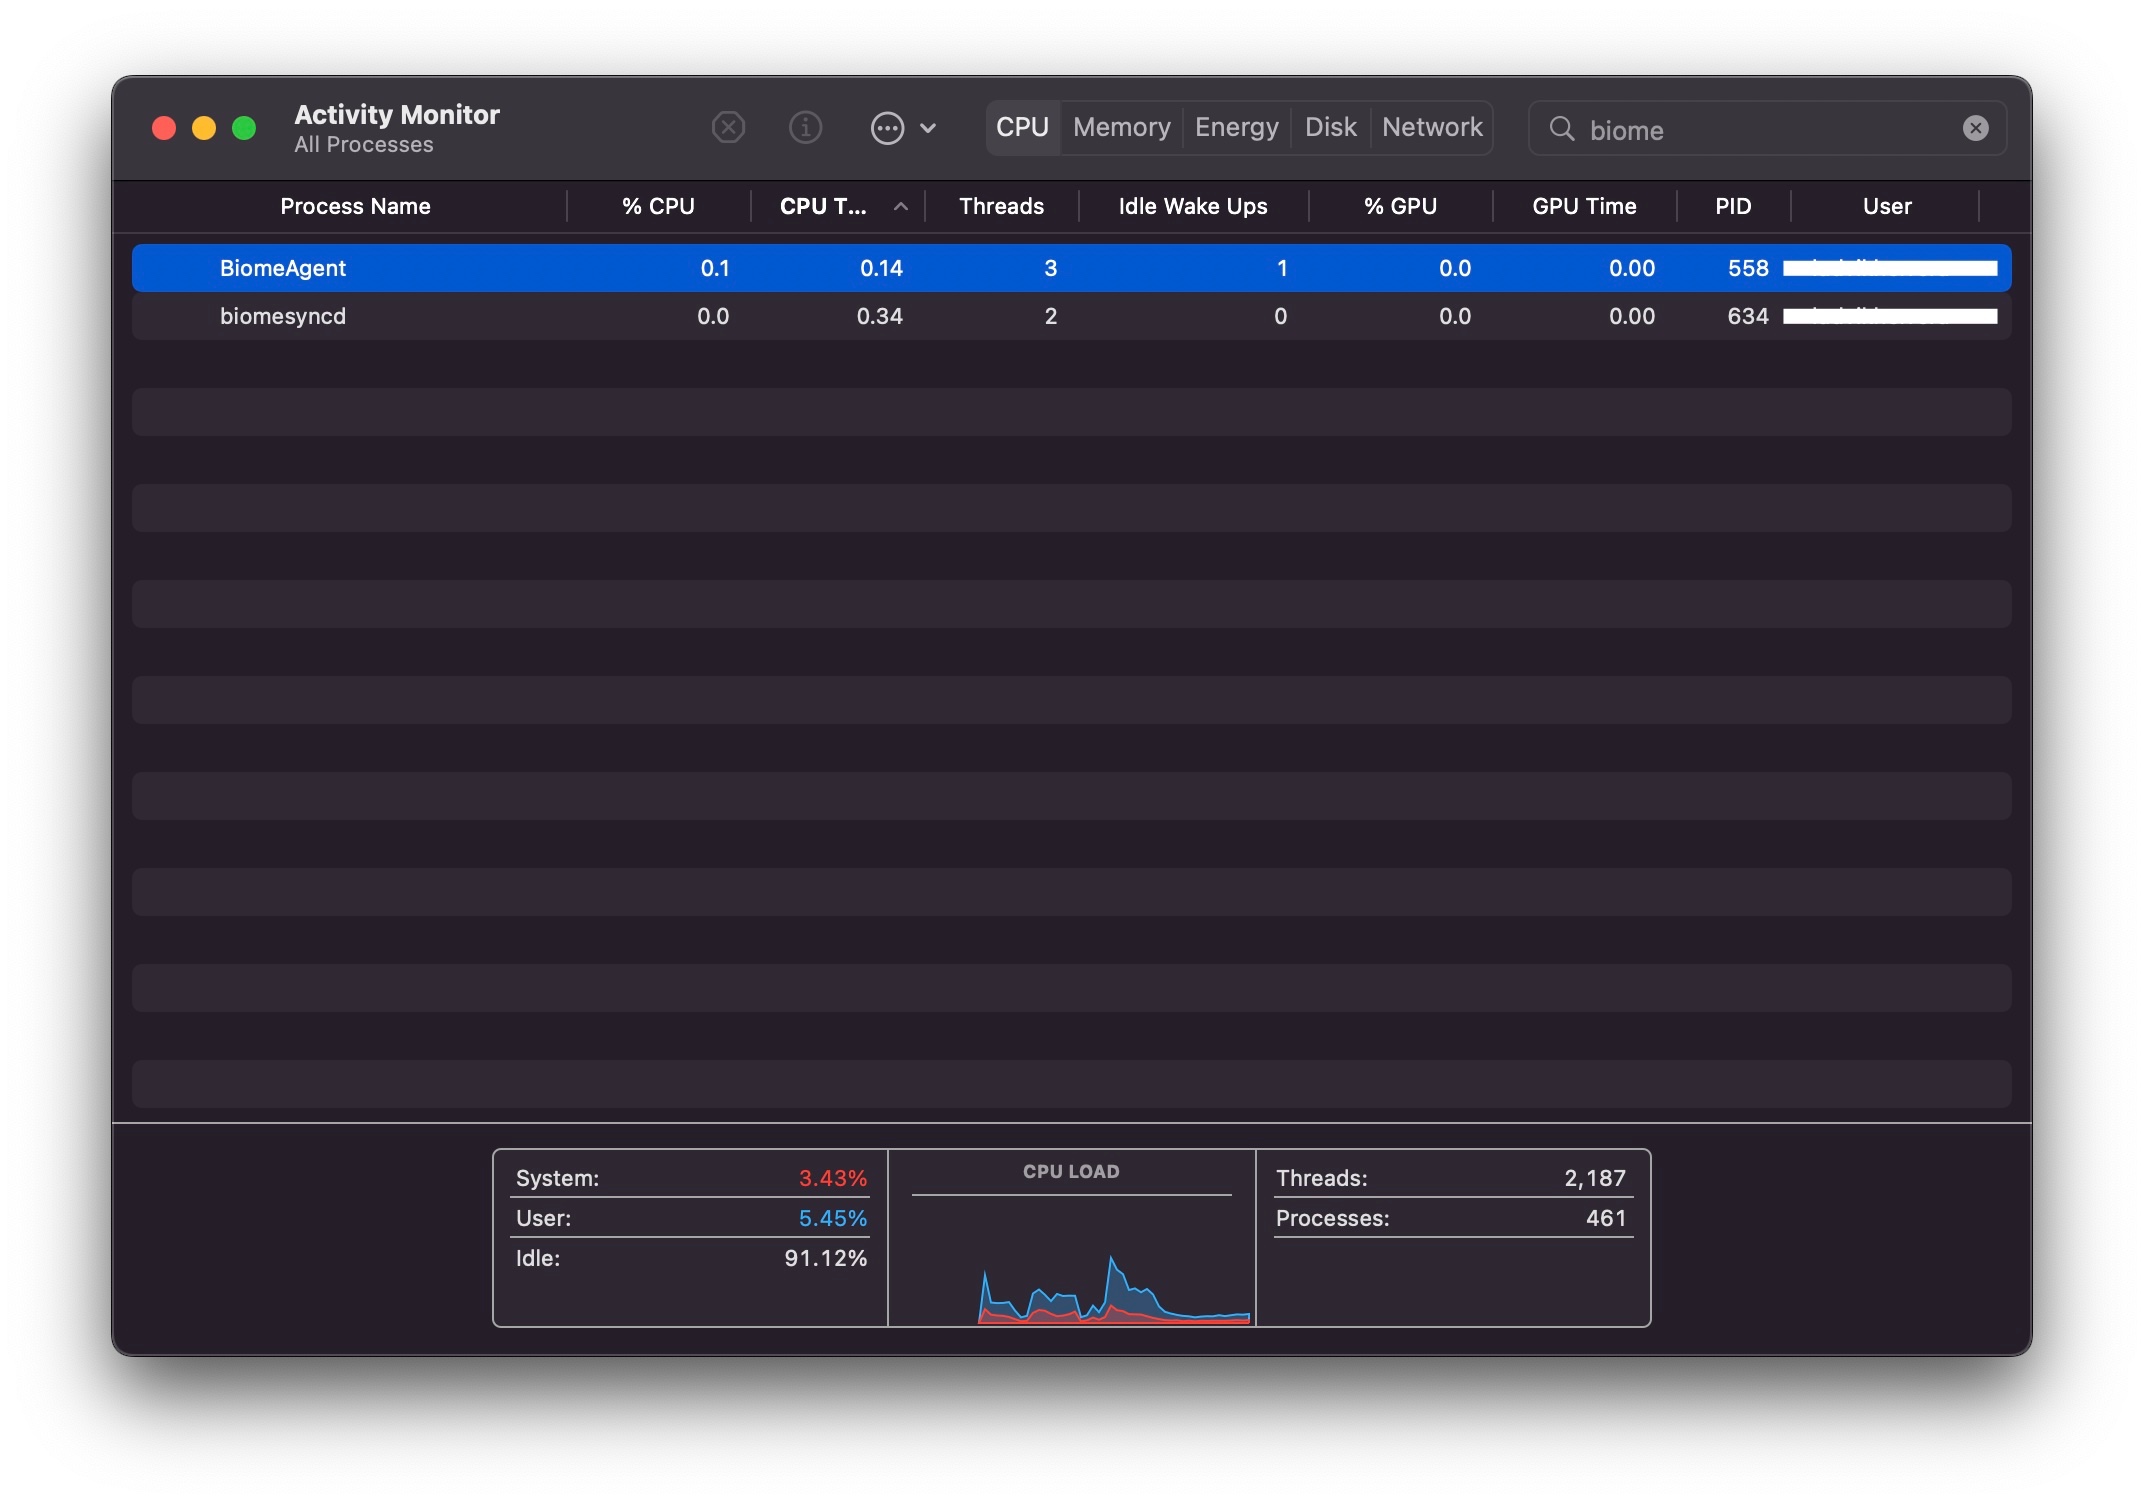Click in the biome search field
The image size is (2144, 1504).
coord(1760,130)
